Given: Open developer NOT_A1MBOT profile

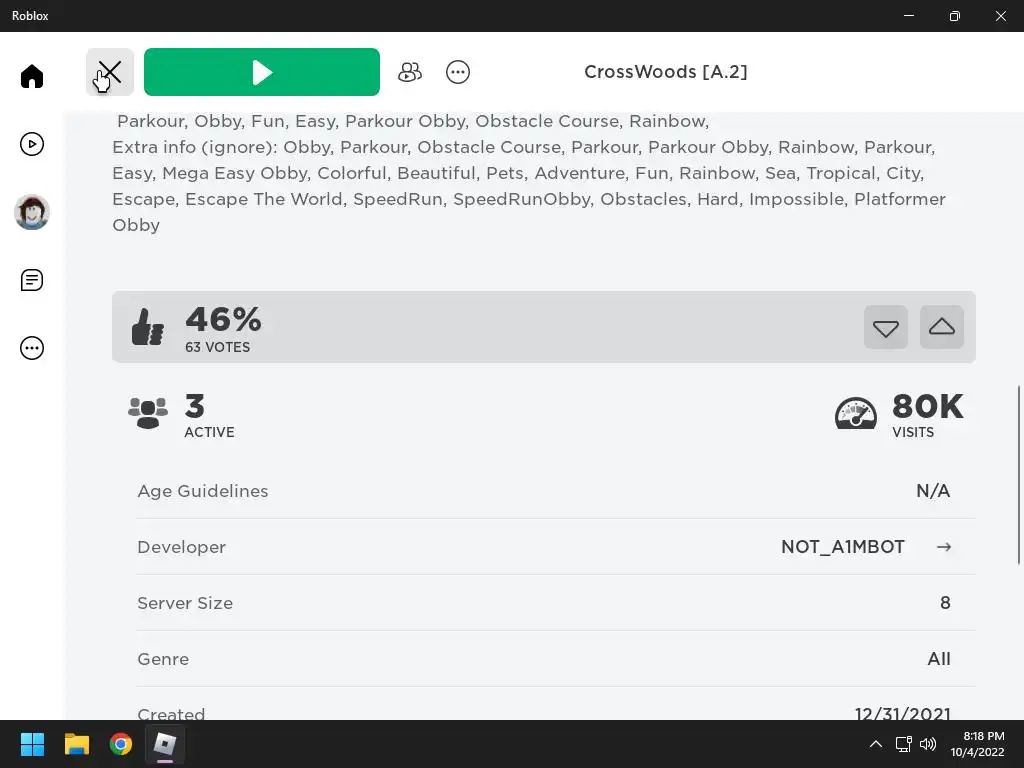Looking at the screenshot, I should (842, 547).
